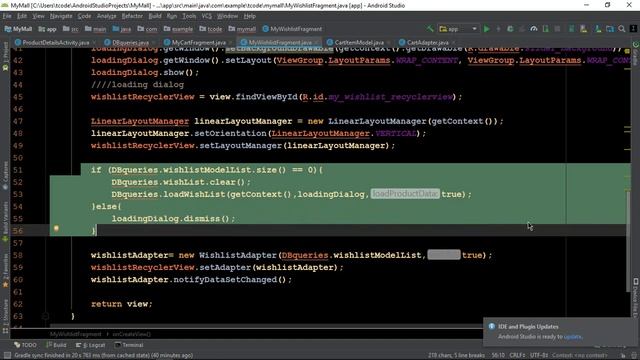640x360 pixels.
Task: Click the Stop run toolbar icon
Action: point(557,29)
